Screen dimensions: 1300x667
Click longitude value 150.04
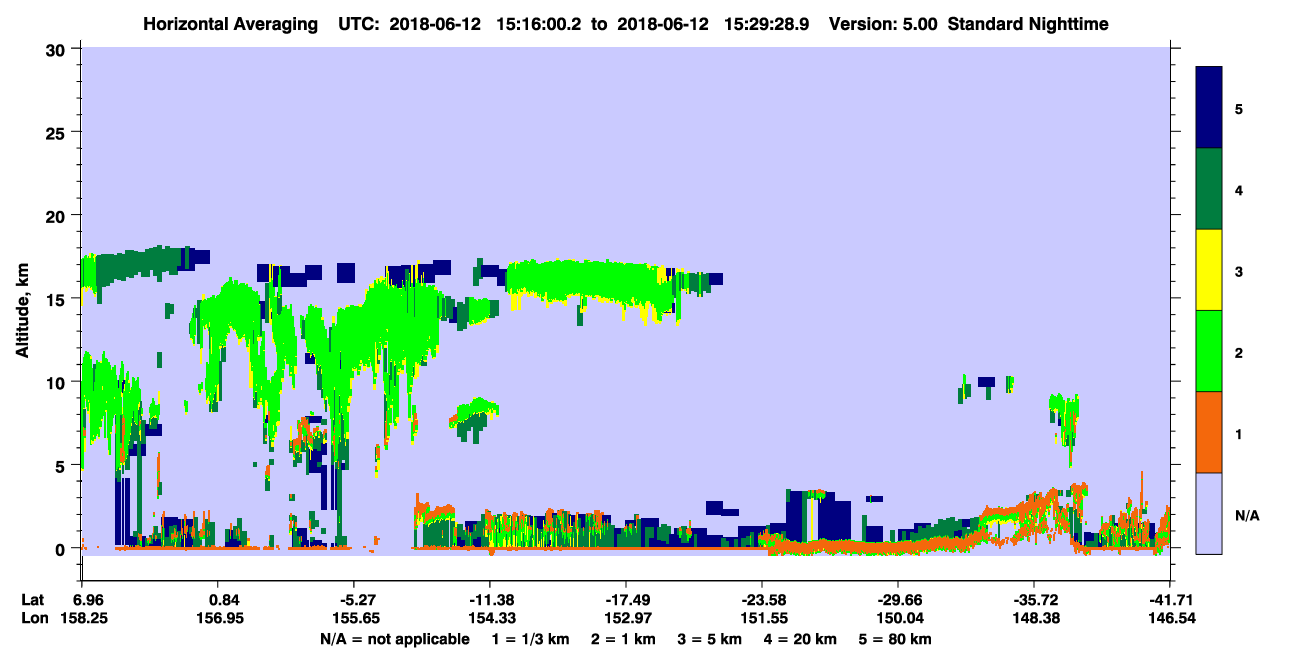pyautogui.click(x=898, y=619)
